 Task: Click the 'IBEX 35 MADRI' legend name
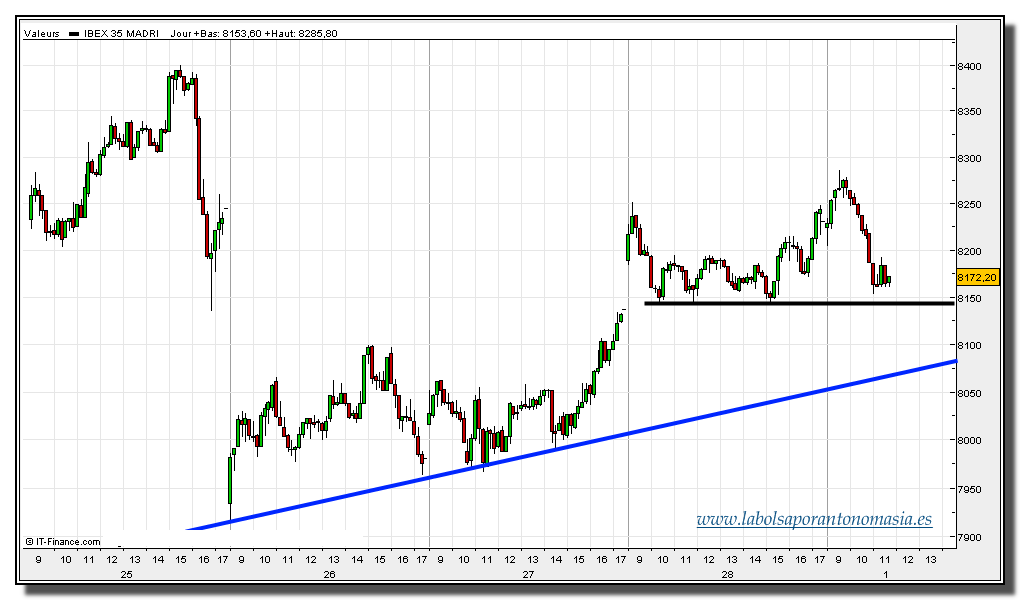[121, 34]
